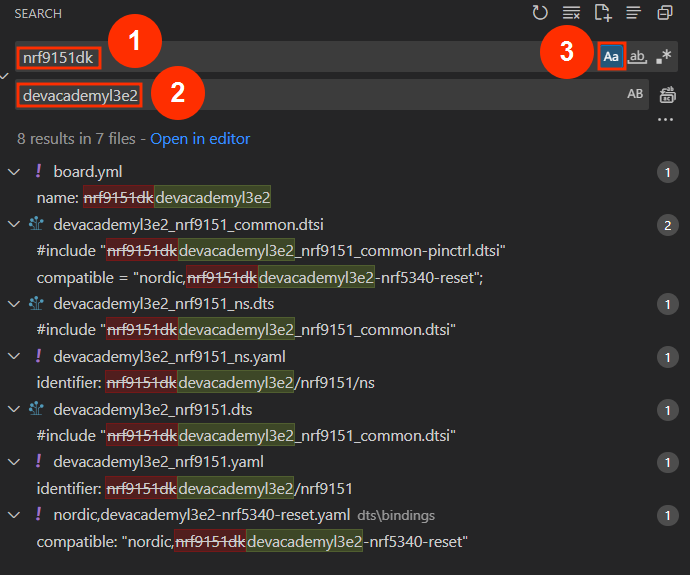Click YAML icon beside nrf5340-reset.yaml
The height and width of the screenshot is (575, 690).
click(38, 514)
